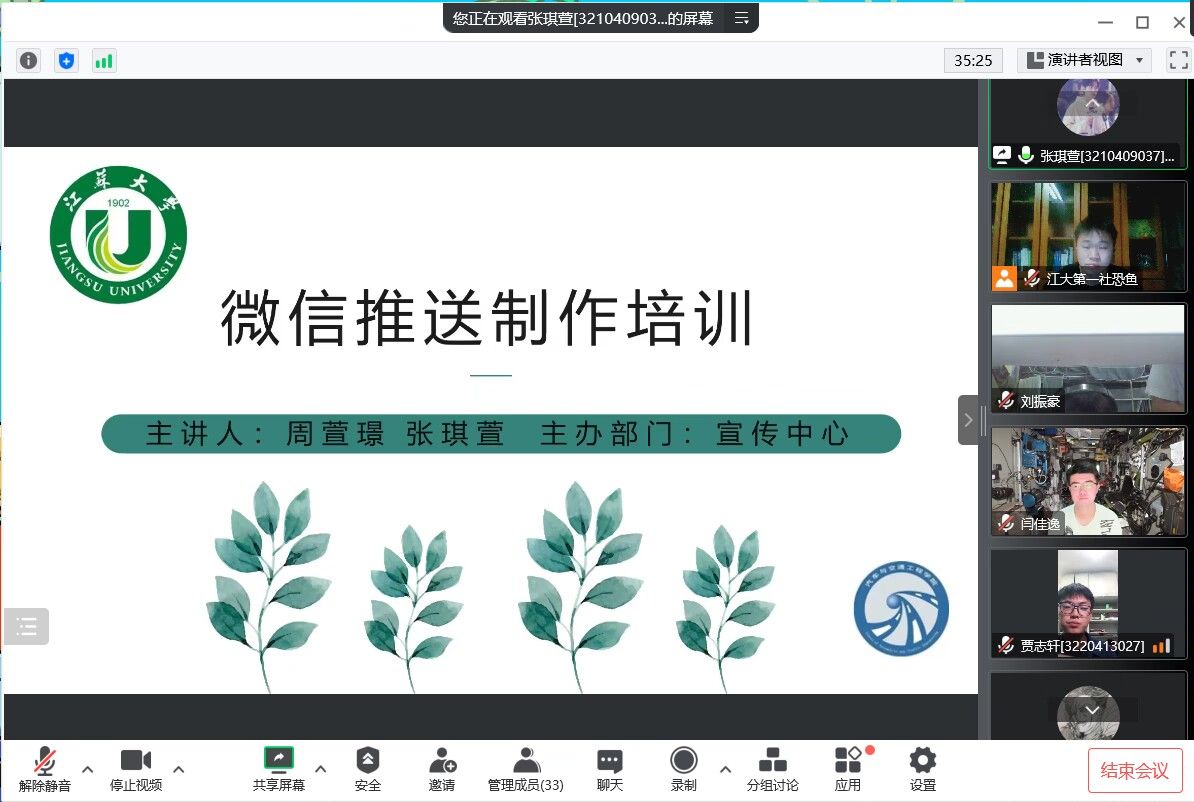Start recording with 录制 button

(x=684, y=768)
